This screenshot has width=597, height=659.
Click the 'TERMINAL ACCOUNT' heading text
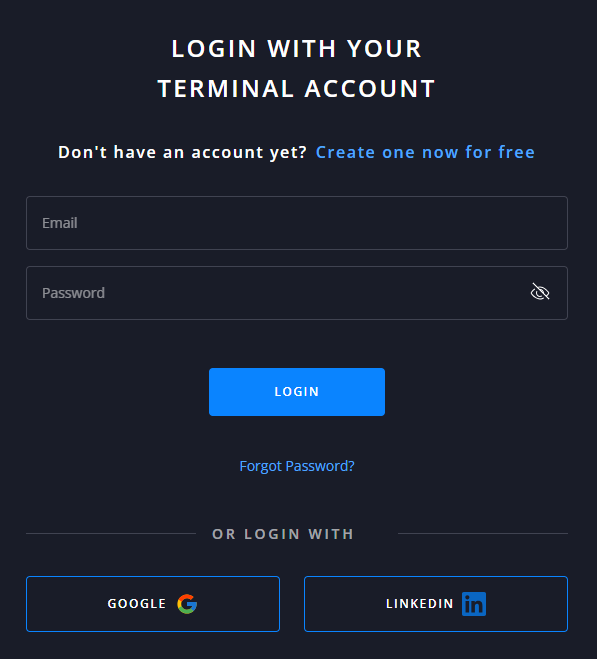(x=296, y=89)
